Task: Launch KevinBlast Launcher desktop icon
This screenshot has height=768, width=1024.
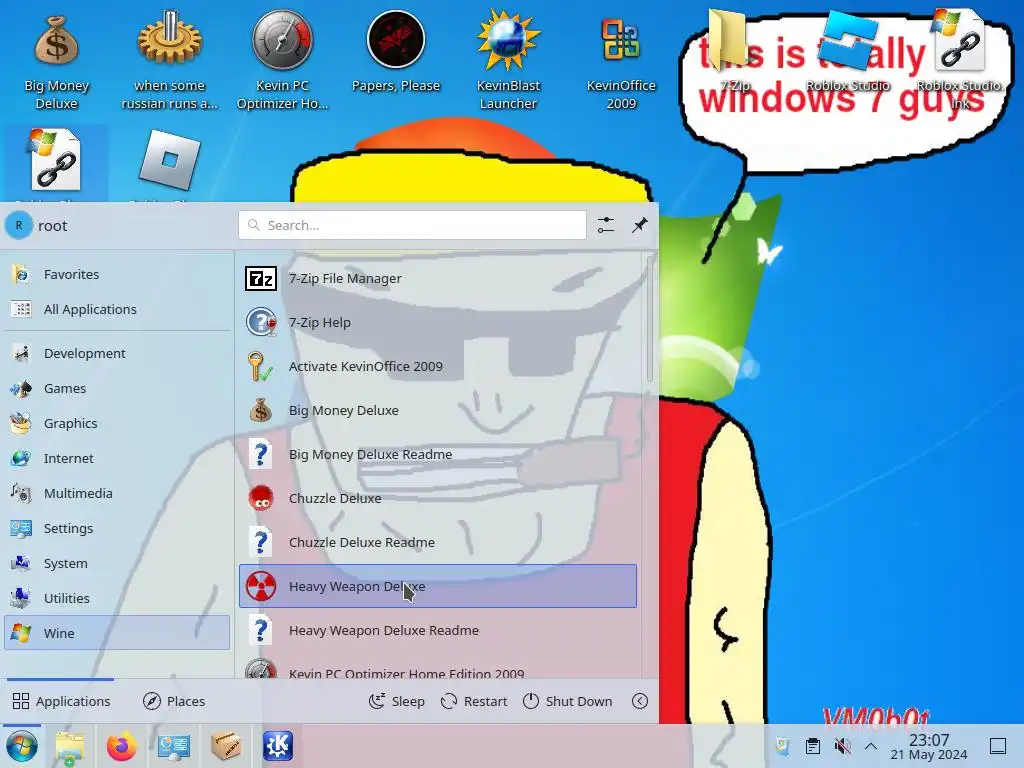Action: coord(508,61)
